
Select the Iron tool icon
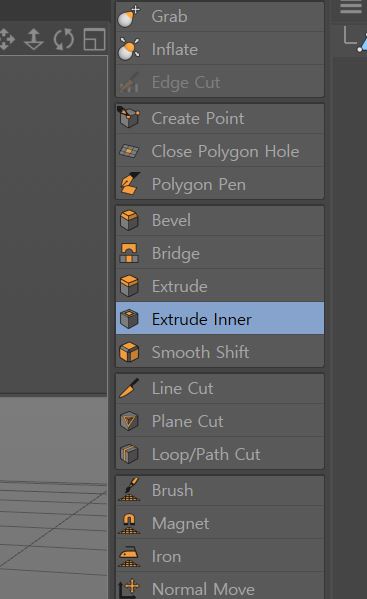point(129,557)
